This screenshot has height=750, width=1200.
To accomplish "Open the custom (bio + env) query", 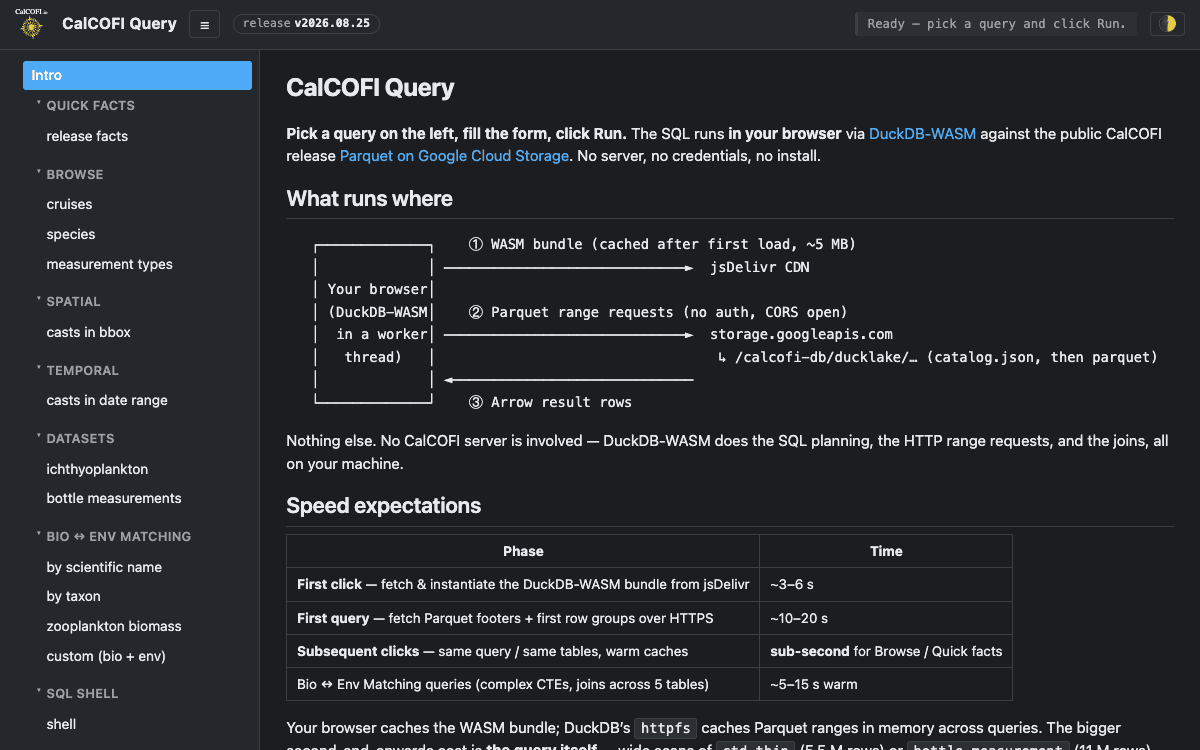I will [x=106, y=656].
